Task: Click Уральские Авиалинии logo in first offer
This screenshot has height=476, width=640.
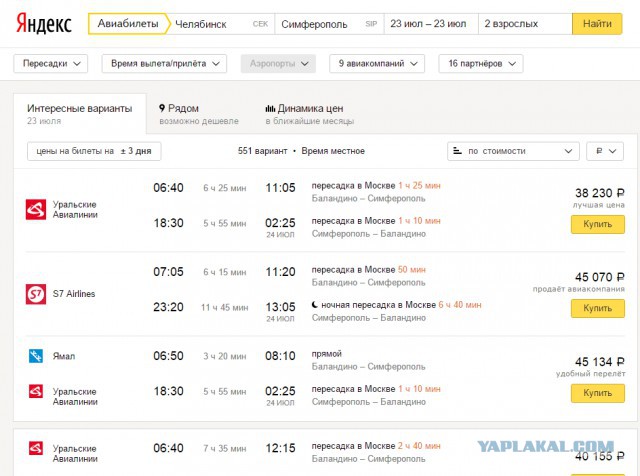Action: click(36, 209)
